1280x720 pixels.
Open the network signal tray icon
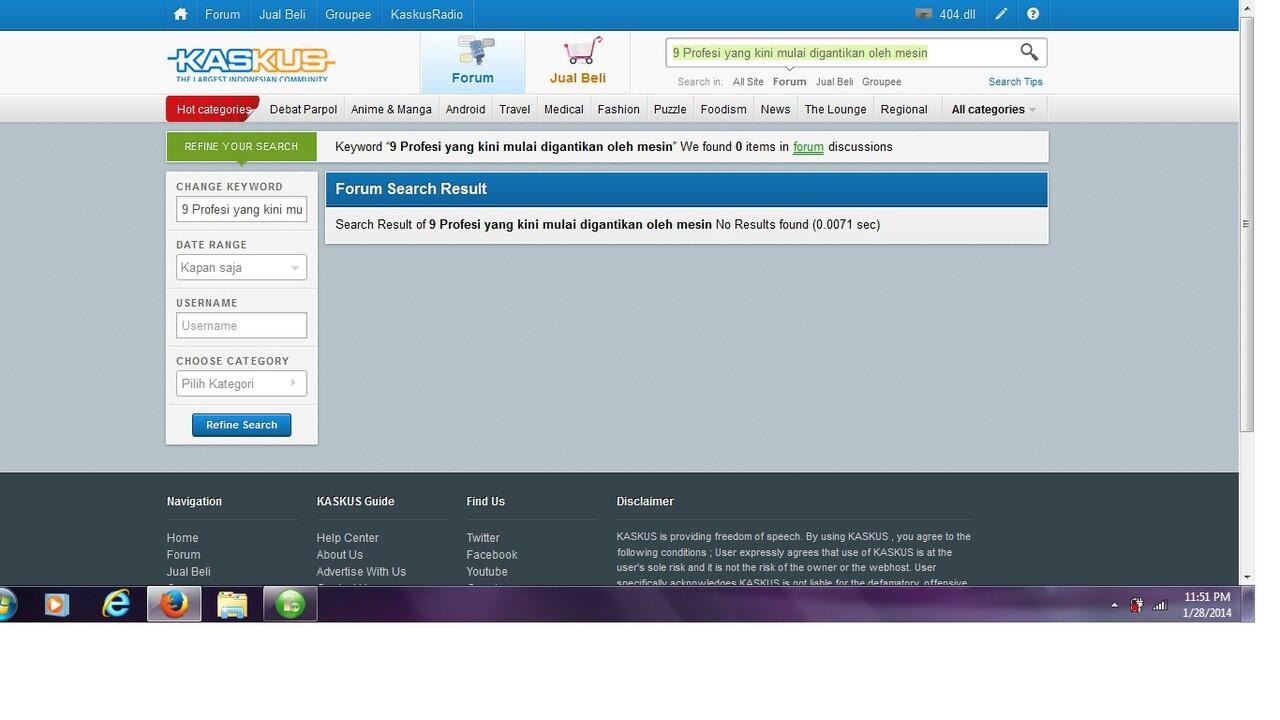point(1160,605)
